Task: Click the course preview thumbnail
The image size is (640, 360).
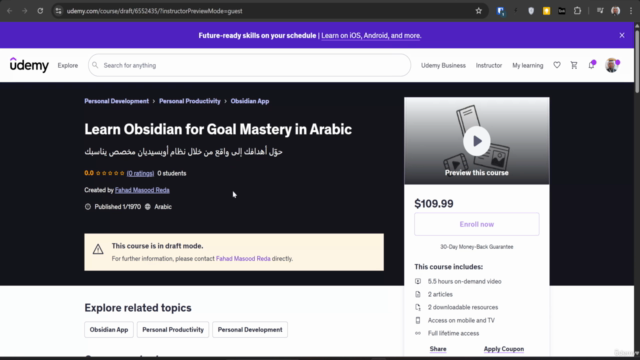Action: pos(476,140)
